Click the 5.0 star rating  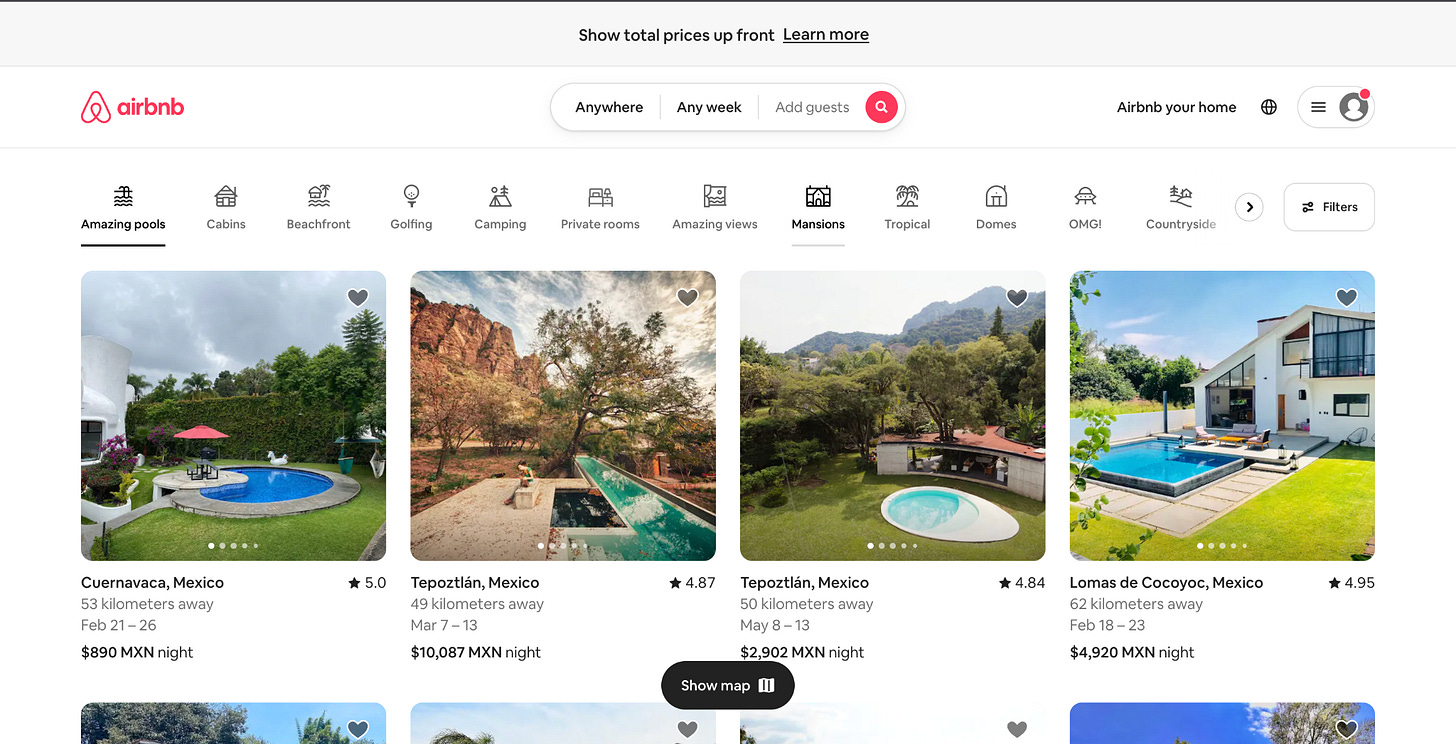pos(367,583)
